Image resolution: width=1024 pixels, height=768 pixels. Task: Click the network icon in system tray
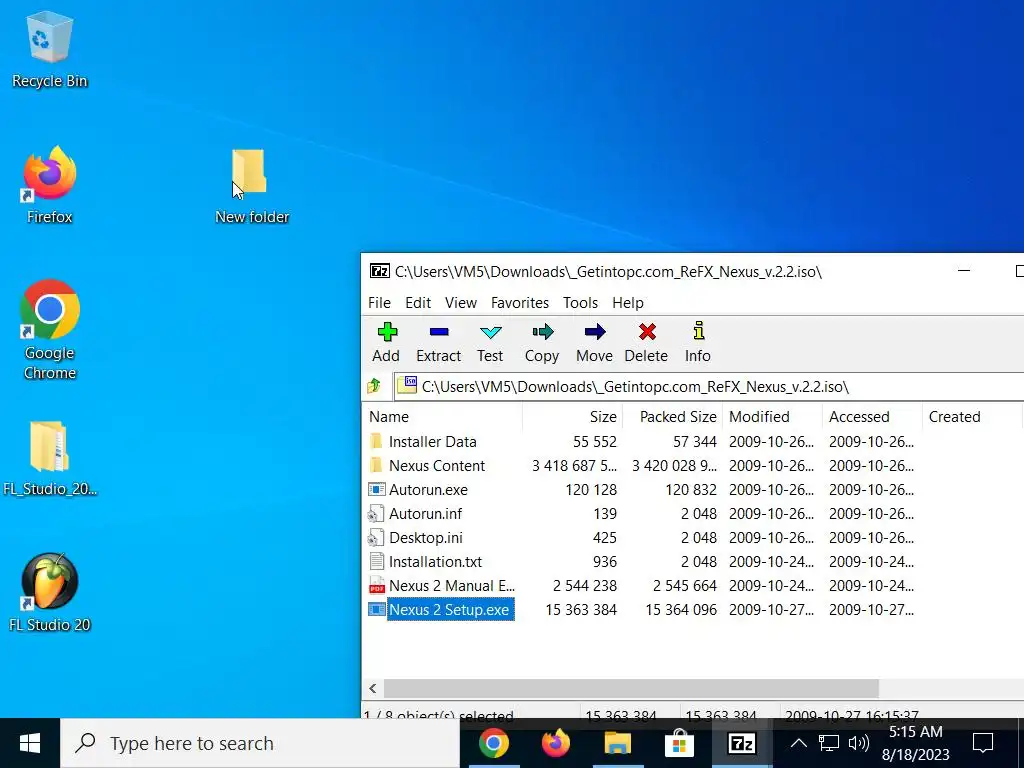point(829,743)
